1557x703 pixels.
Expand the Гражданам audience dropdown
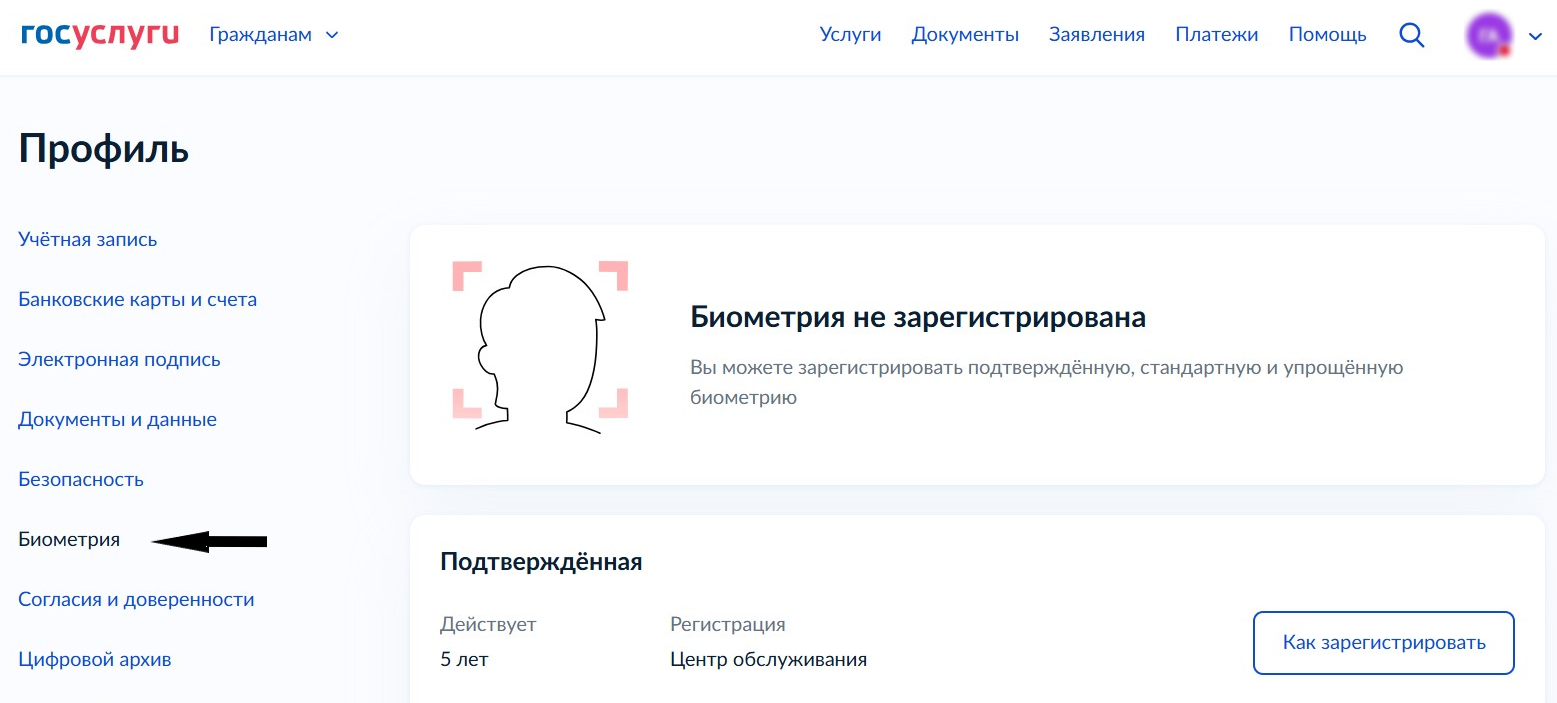(274, 35)
